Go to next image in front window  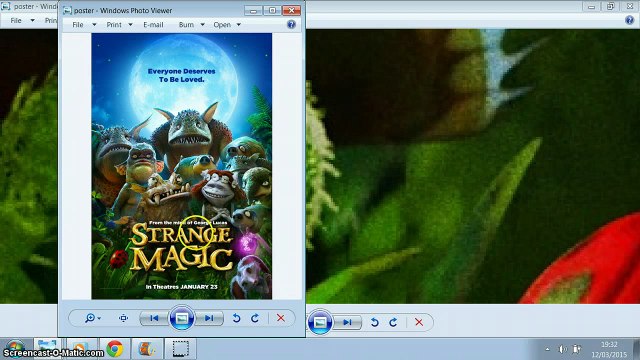click(x=209, y=318)
